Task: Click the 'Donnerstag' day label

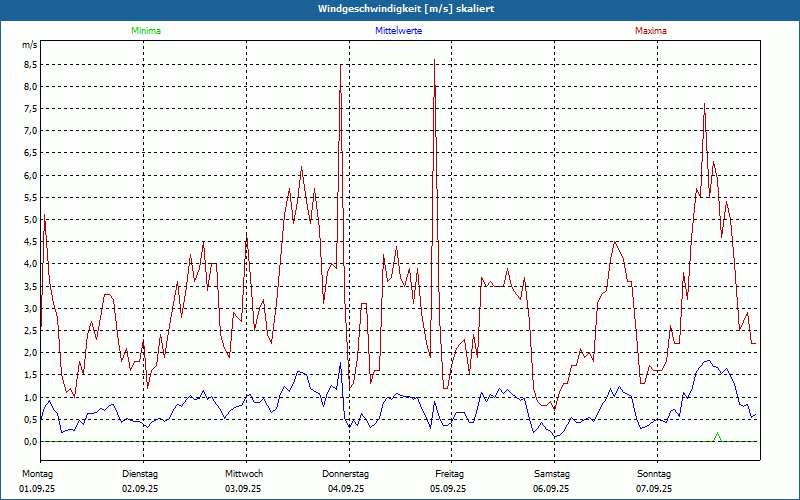Action: (x=345, y=474)
